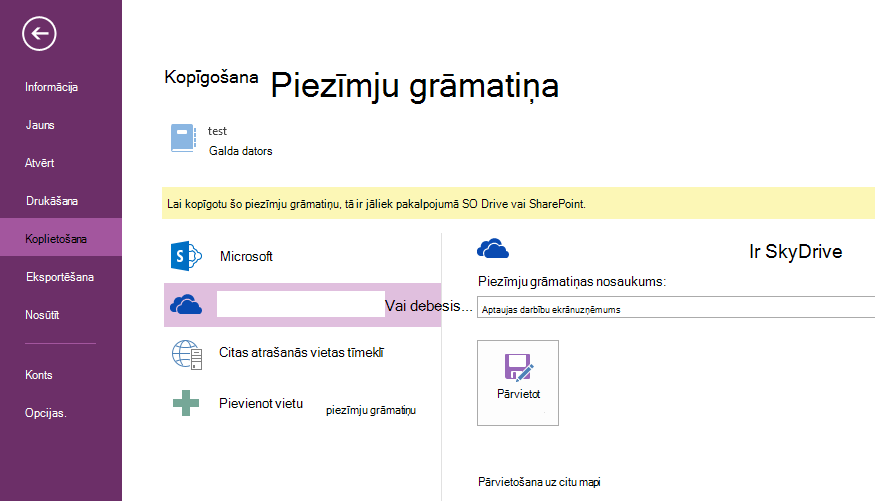Select 'Pievienot vietu' option
The height and width of the screenshot is (501, 875).
pos(261,403)
